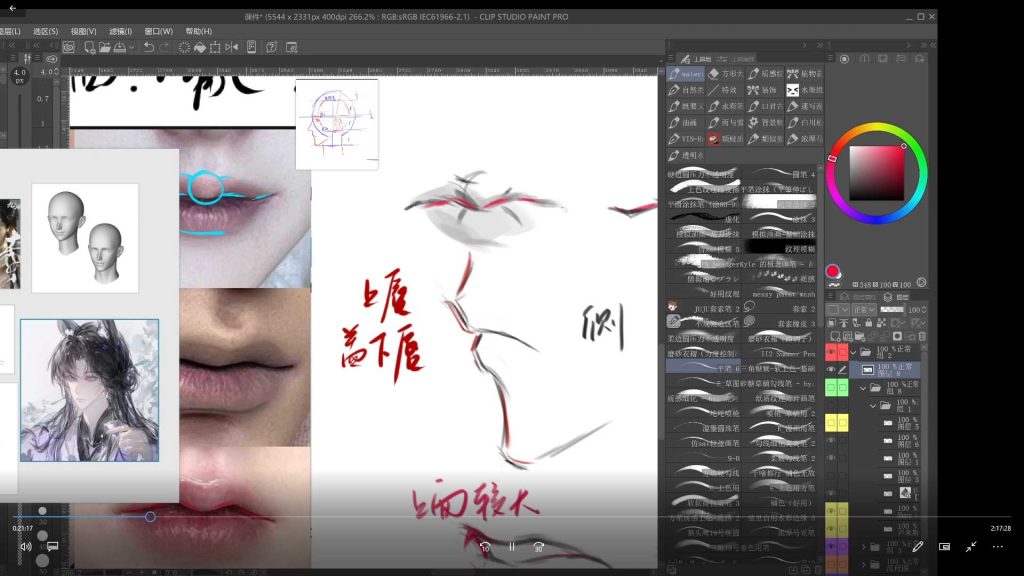Click the Open file folder icon
The width and height of the screenshot is (1024, 576).
[x=104, y=47]
